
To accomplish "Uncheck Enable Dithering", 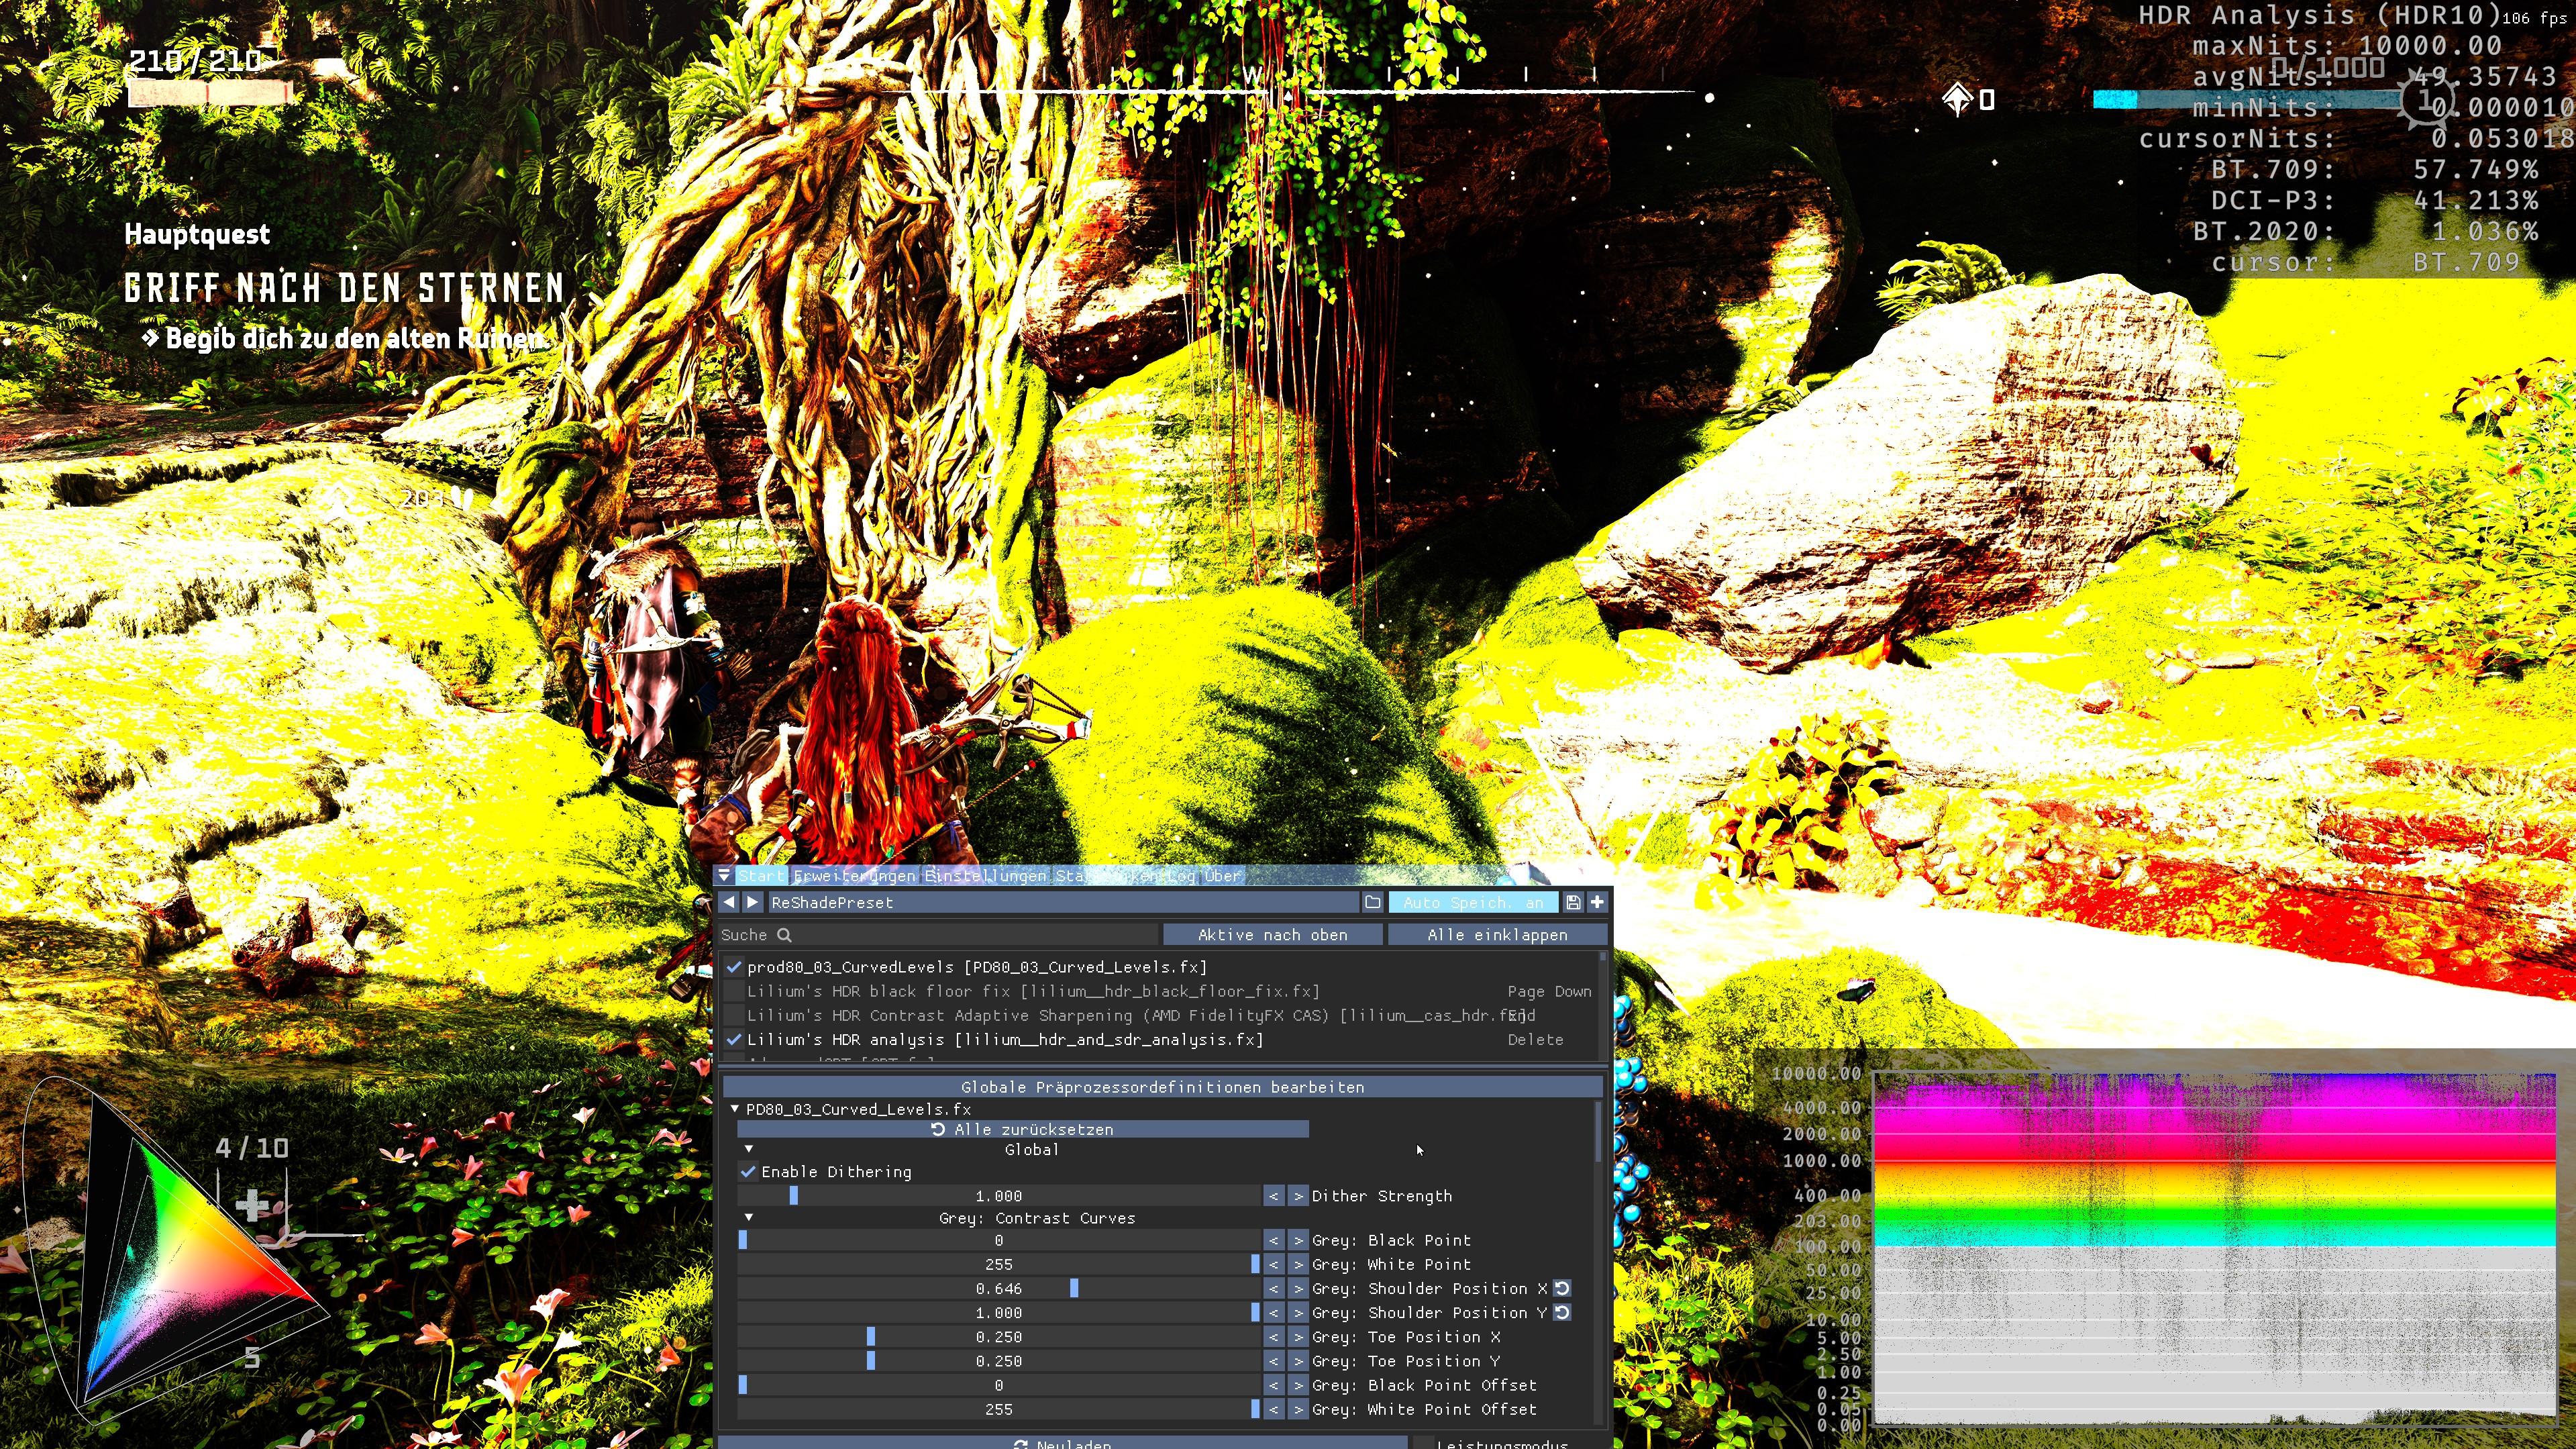I will pos(748,1172).
